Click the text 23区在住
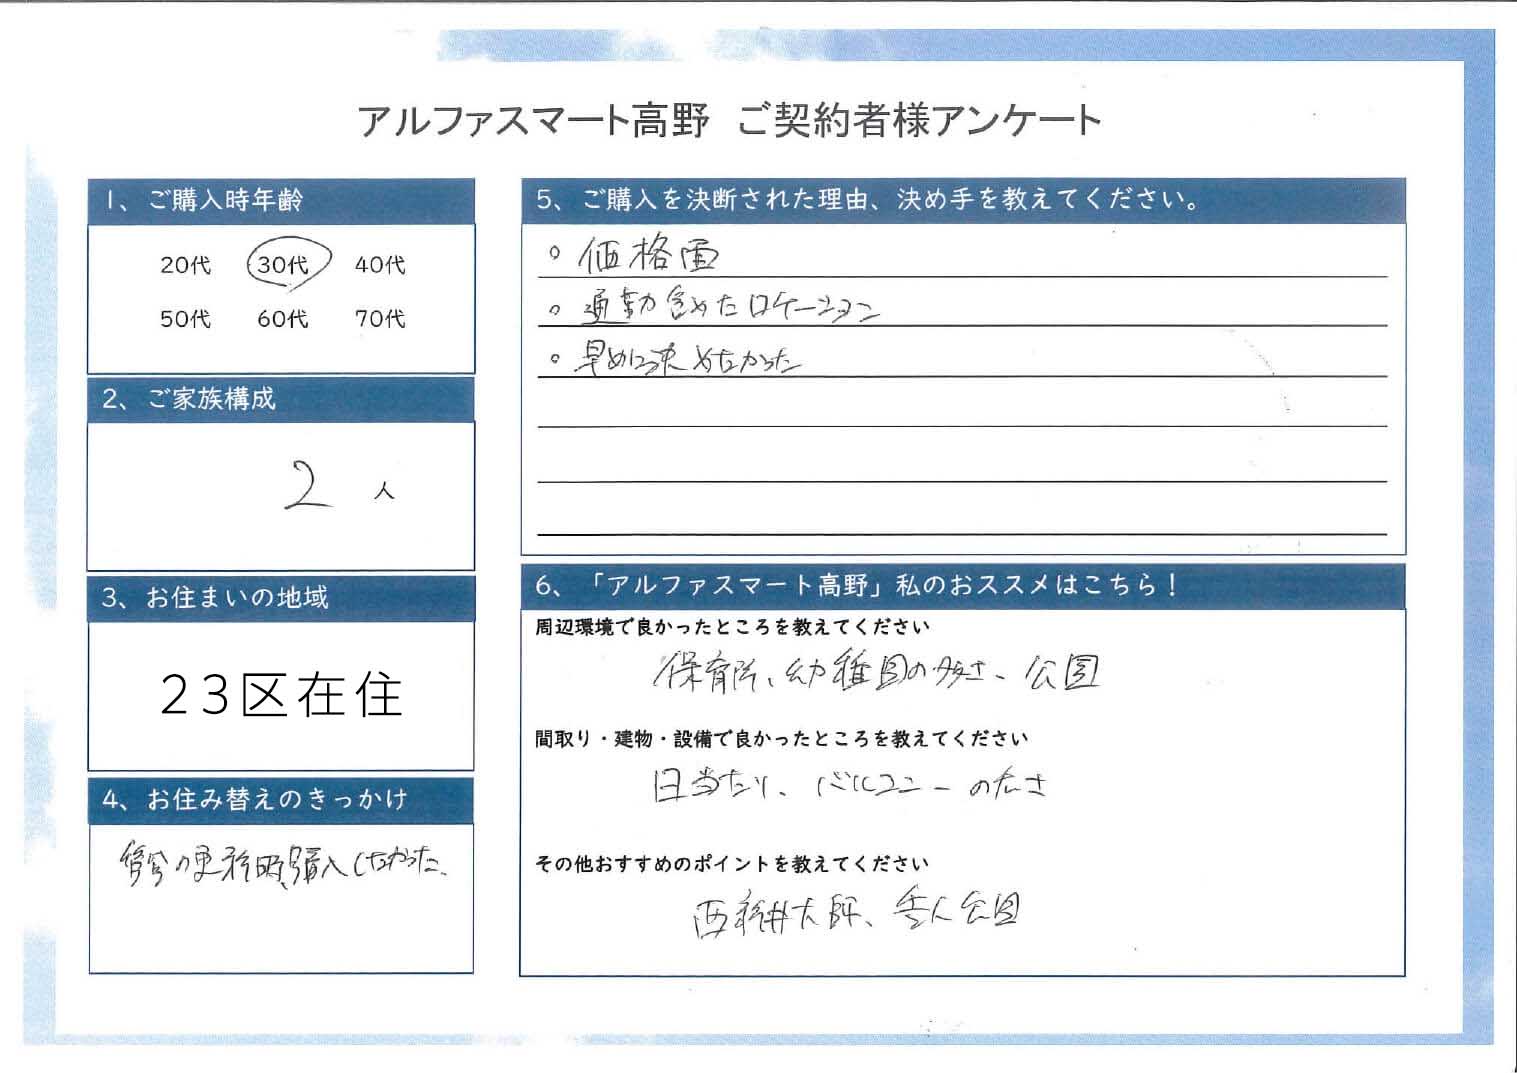The width and height of the screenshot is (1517, 1073). [282, 695]
